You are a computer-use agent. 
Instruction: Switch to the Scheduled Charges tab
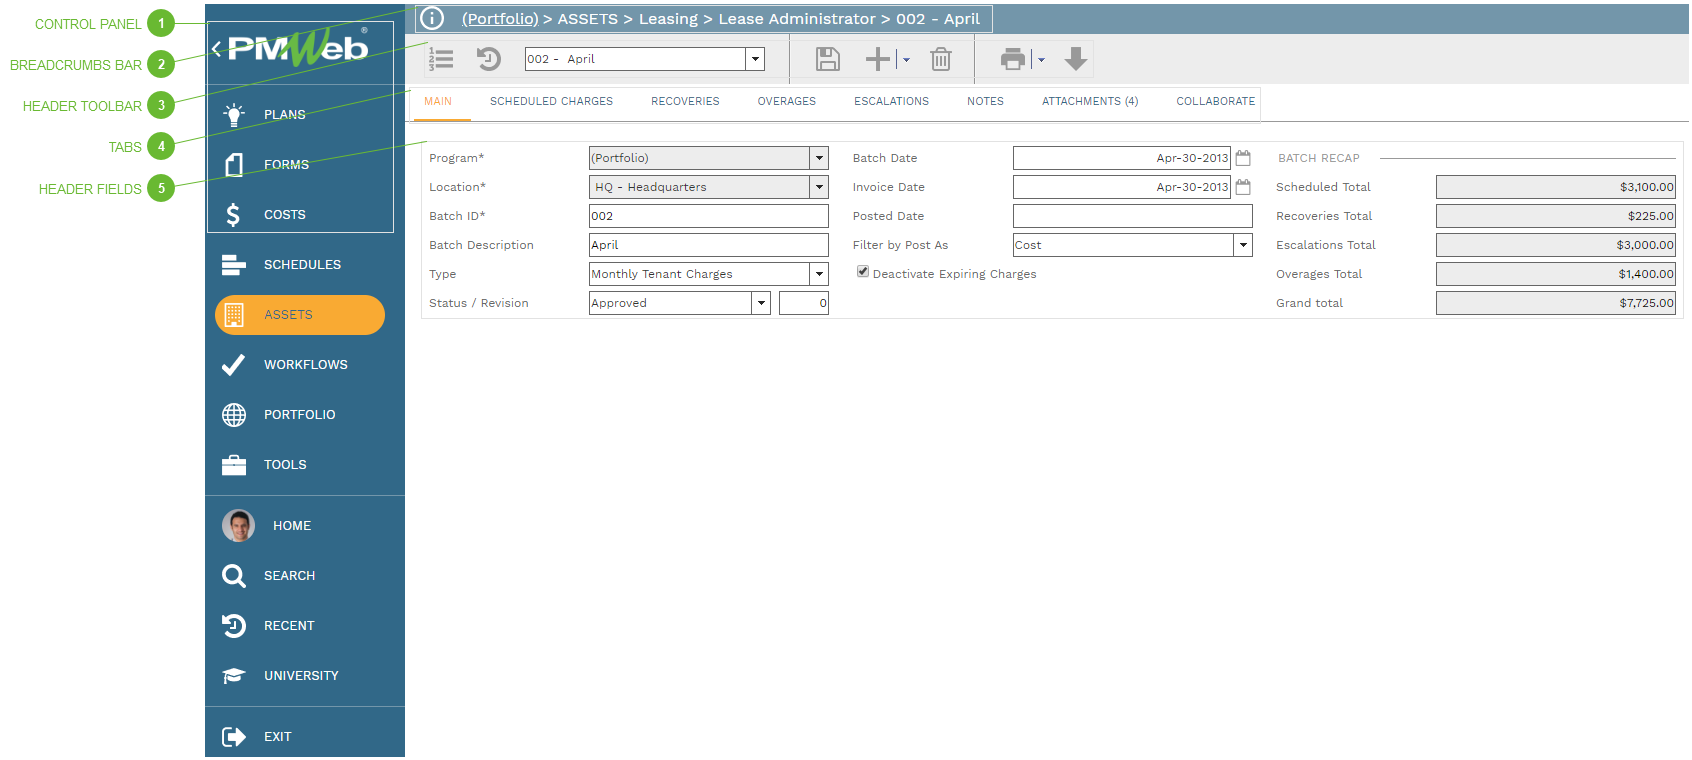[x=551, y=102]
